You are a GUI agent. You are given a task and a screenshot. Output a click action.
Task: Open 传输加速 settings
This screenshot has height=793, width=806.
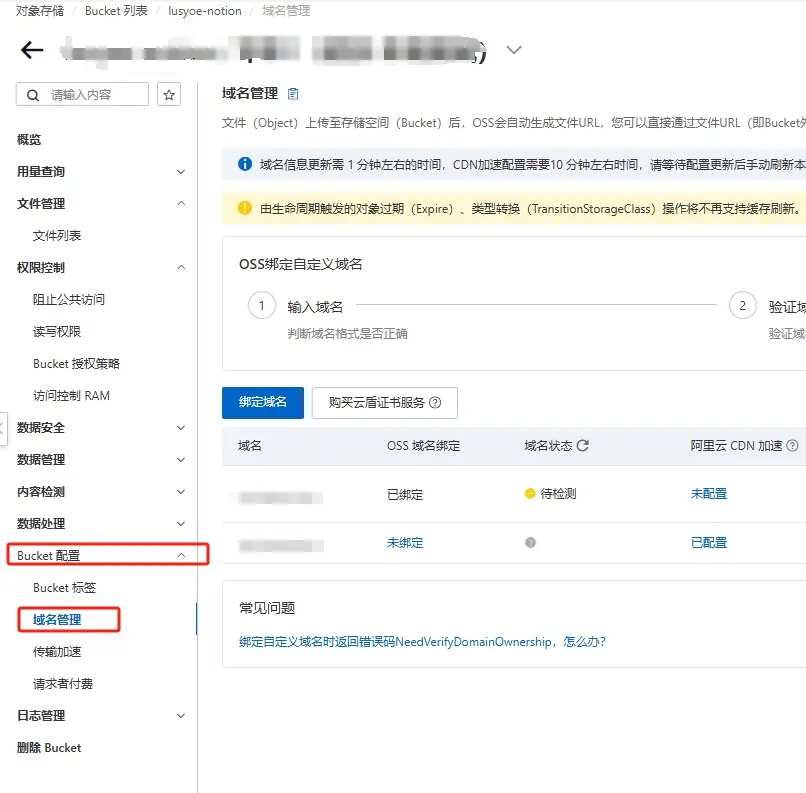click(57, 652)
